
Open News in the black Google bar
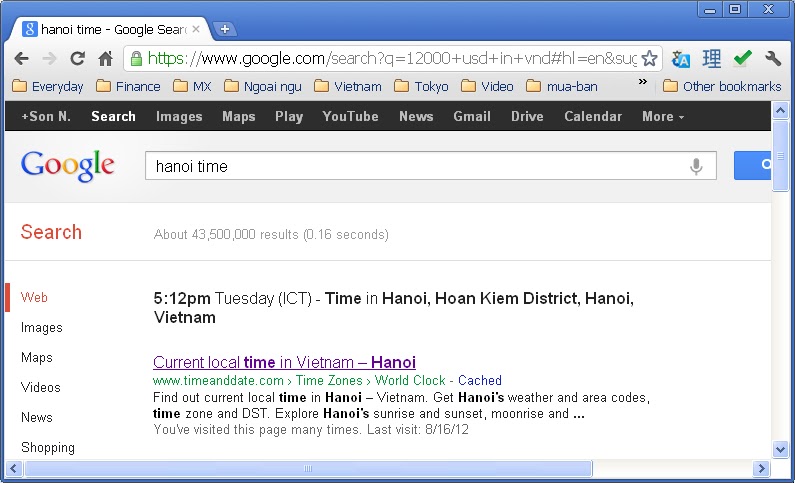coord(416,117)
